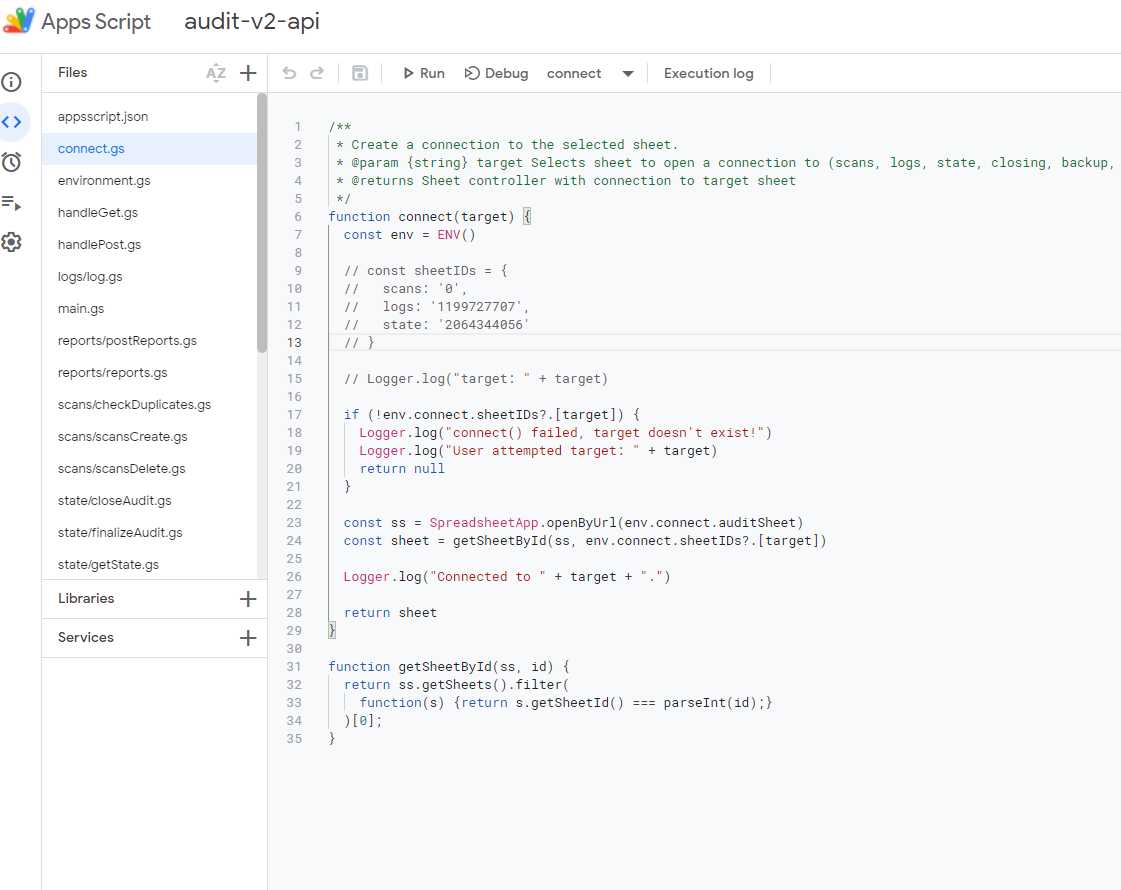Open appsscript.json file
1121x890 pixels.
pyautogui.click(x=103, y=117)
